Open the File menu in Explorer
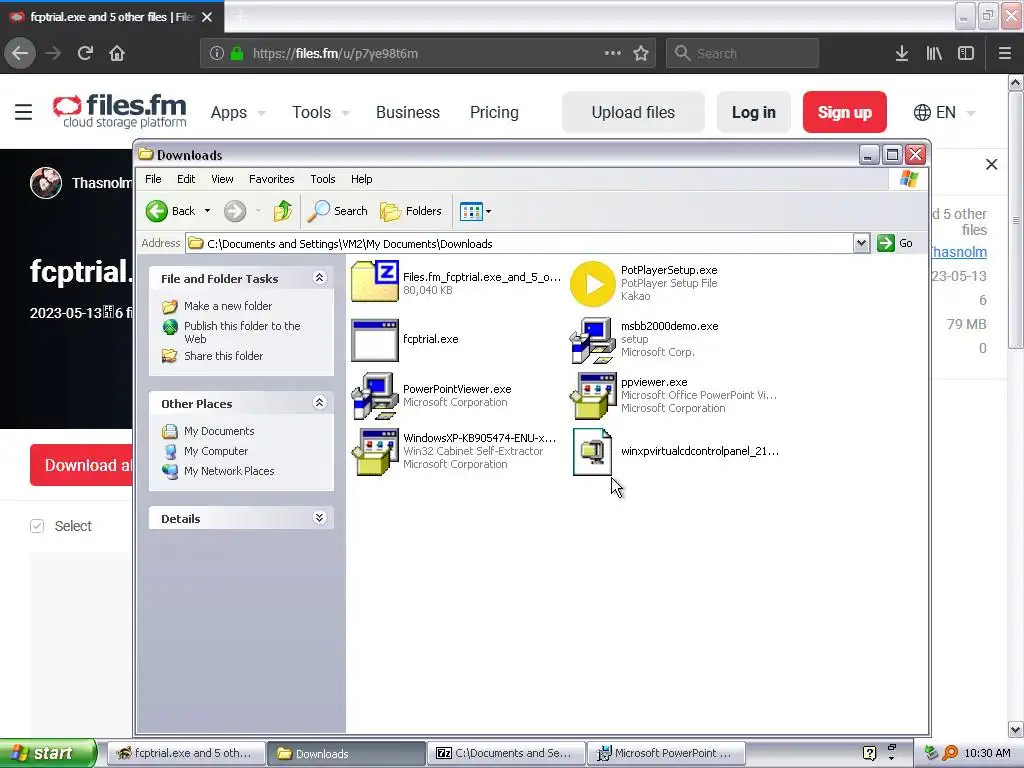 [x=153, y=179]
